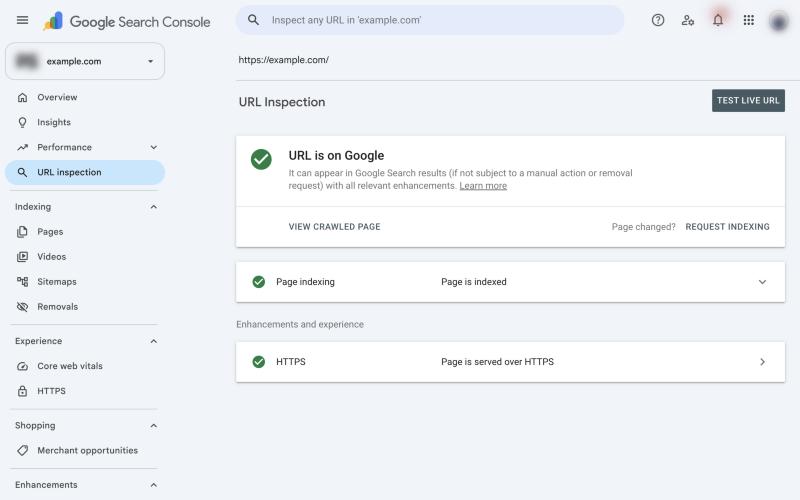Open the example.com property selector dropdown
The height and width of the screenshot is (500, 800).
pyautogui.click(x=85, y=61)
